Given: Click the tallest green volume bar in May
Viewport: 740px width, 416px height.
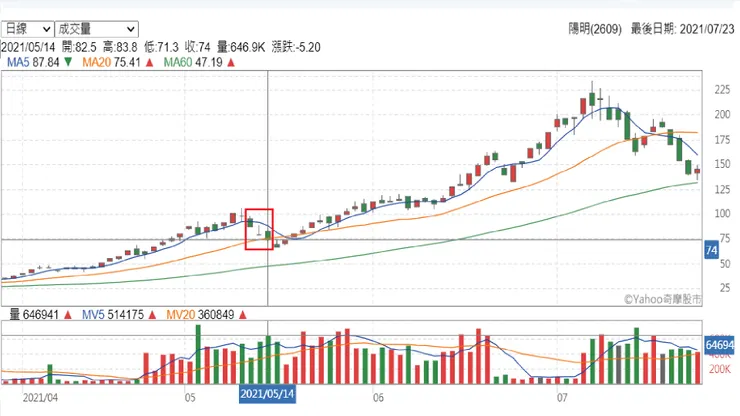Looking at the screenshot, I should pos(198,354).
